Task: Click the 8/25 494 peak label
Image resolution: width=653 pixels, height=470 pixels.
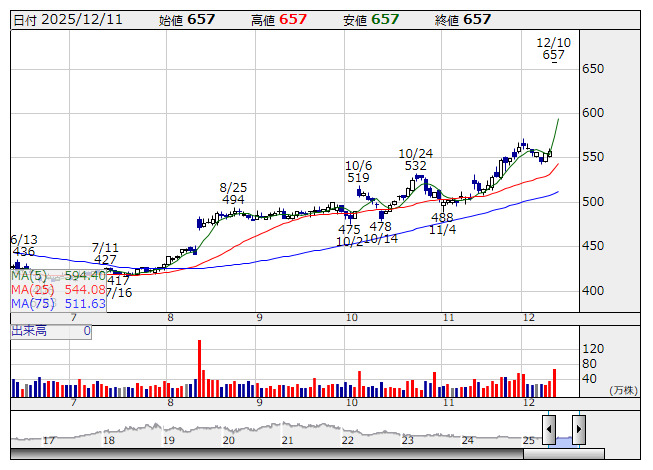Action: [x=233, y=194]
